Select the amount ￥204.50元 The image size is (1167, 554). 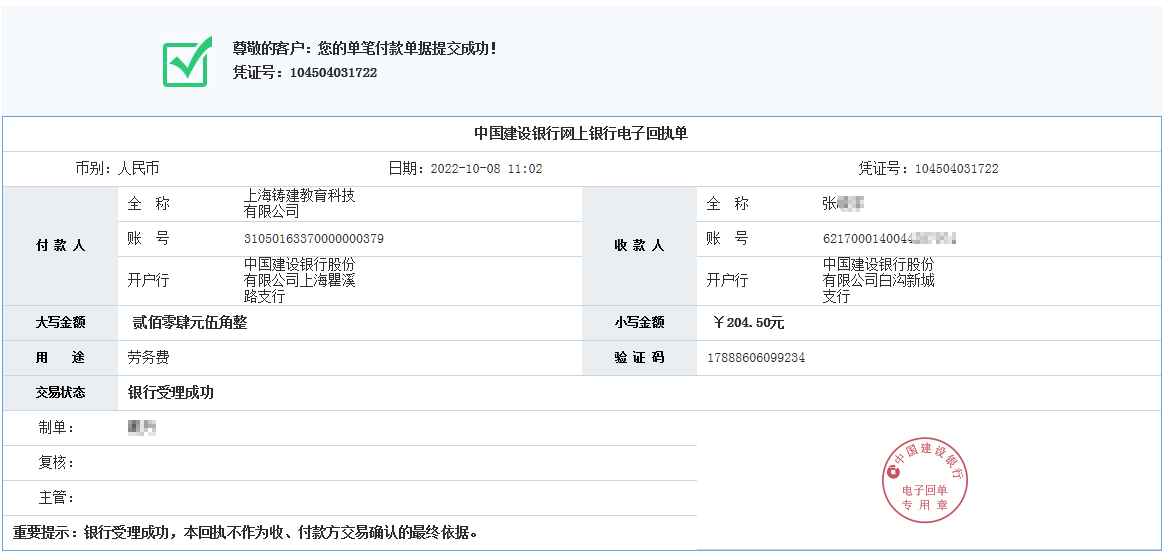pyautogui.click(x=748, y=323)
